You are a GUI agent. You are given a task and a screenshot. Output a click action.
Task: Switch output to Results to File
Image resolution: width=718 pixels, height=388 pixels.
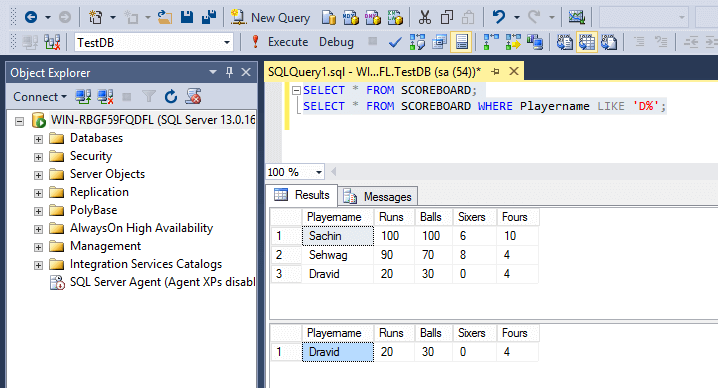click(x=609, y=43)
